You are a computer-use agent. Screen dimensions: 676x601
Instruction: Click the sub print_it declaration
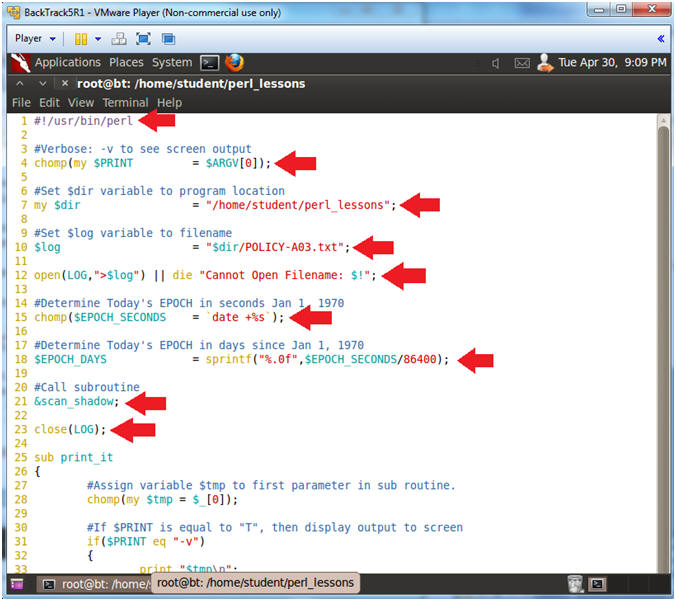pyautogui.click(x=73, y=458)
